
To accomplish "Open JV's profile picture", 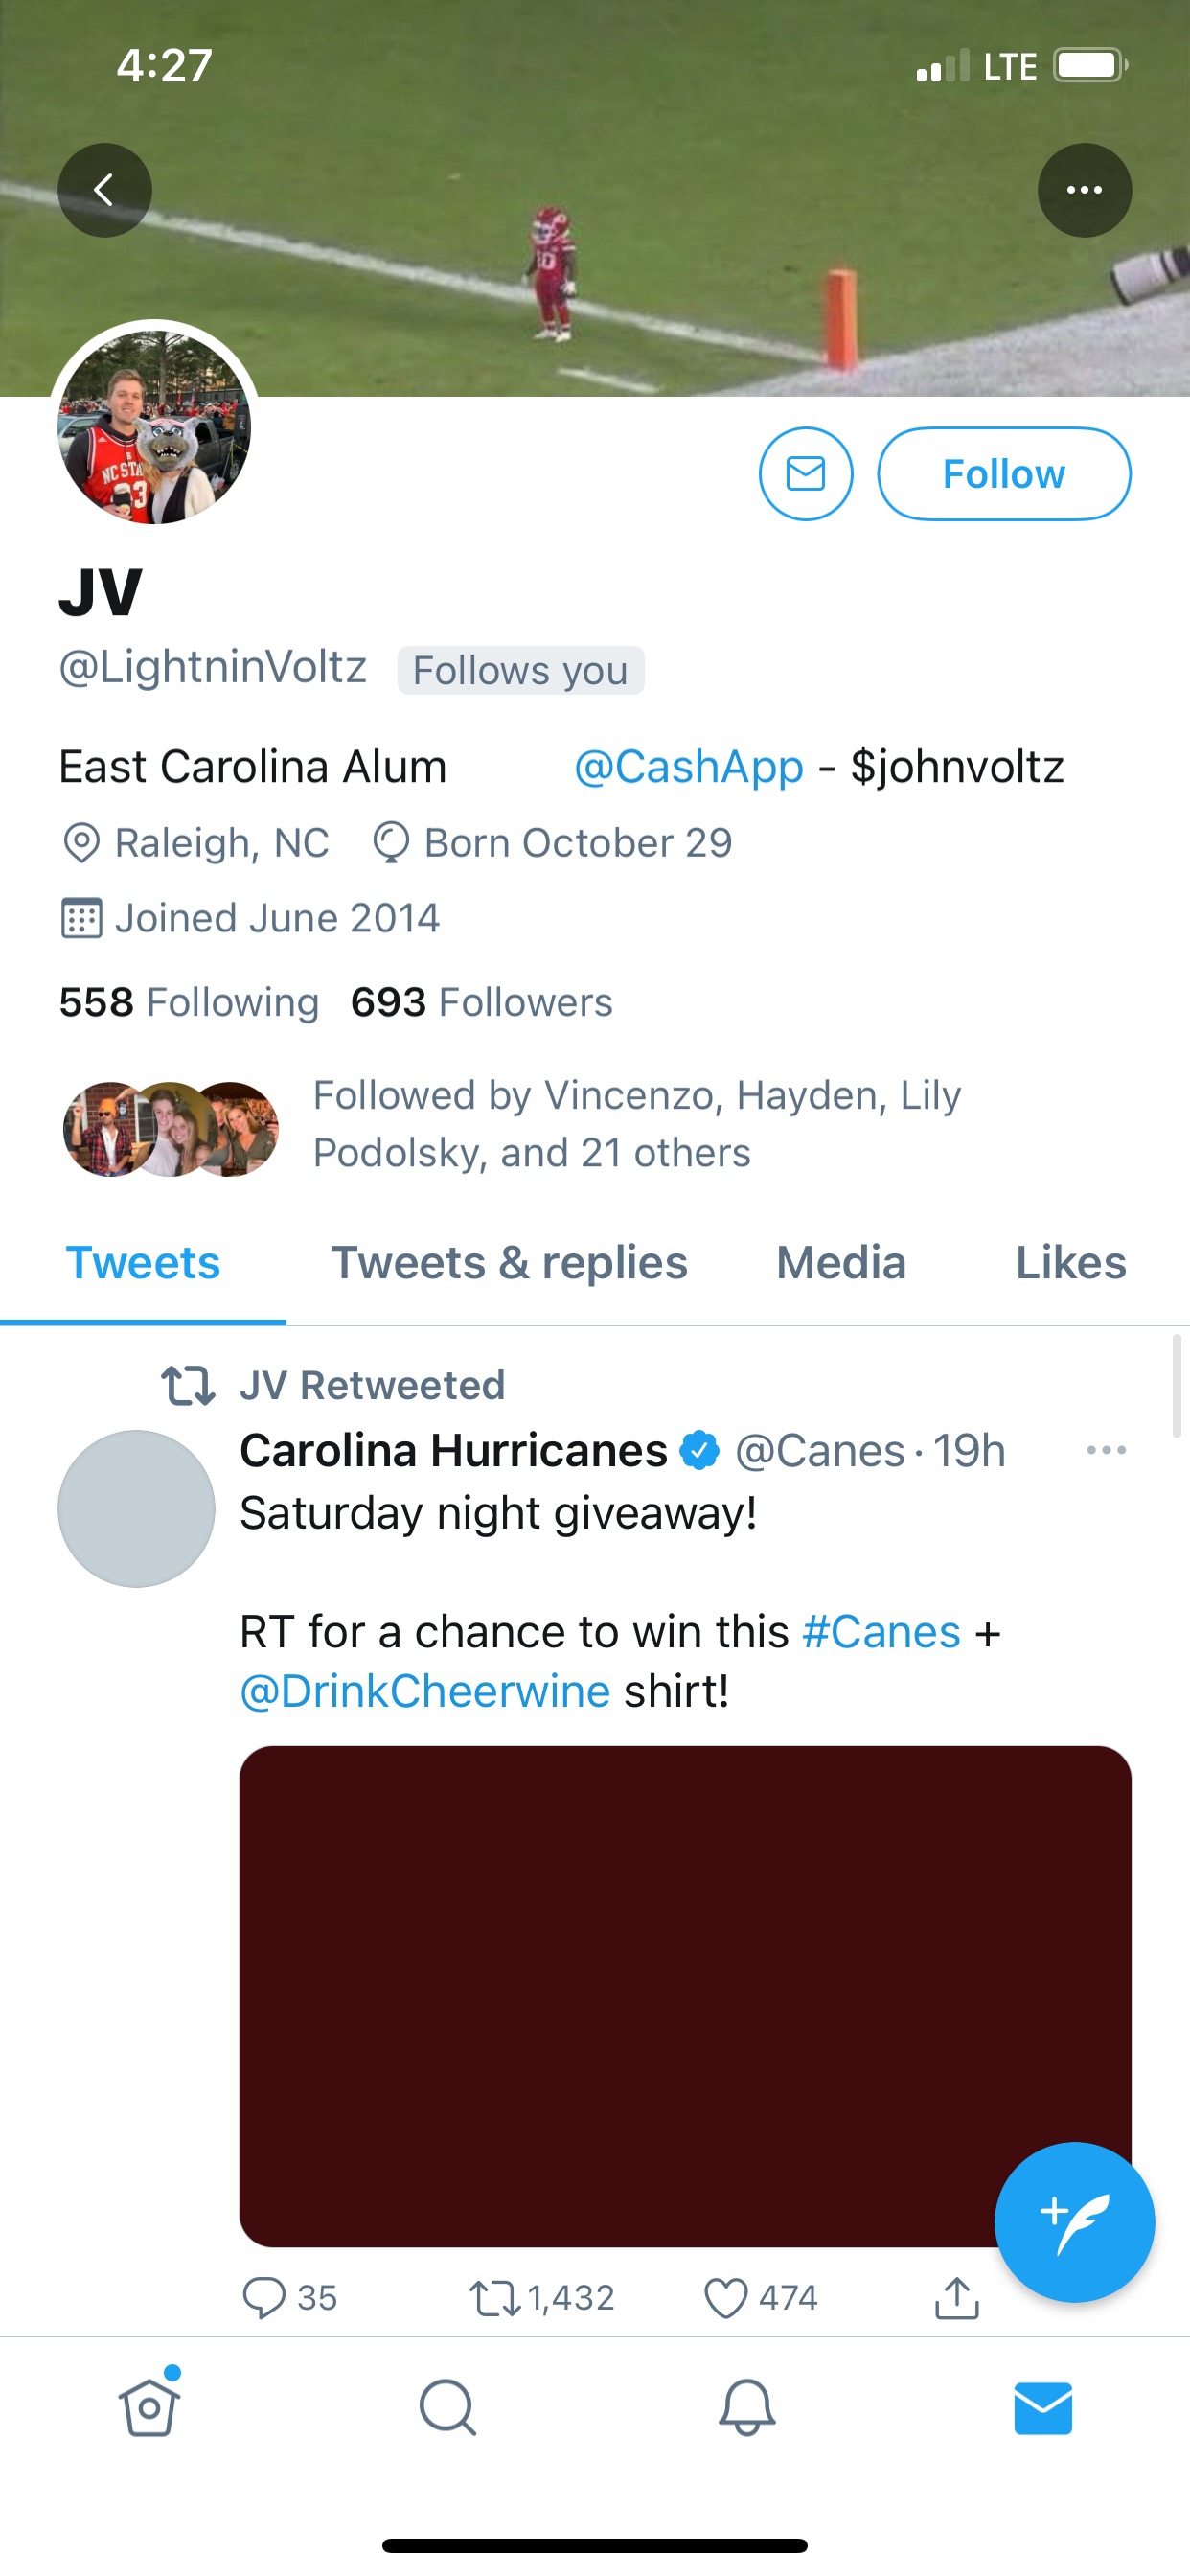I will [x=154, y=427].
